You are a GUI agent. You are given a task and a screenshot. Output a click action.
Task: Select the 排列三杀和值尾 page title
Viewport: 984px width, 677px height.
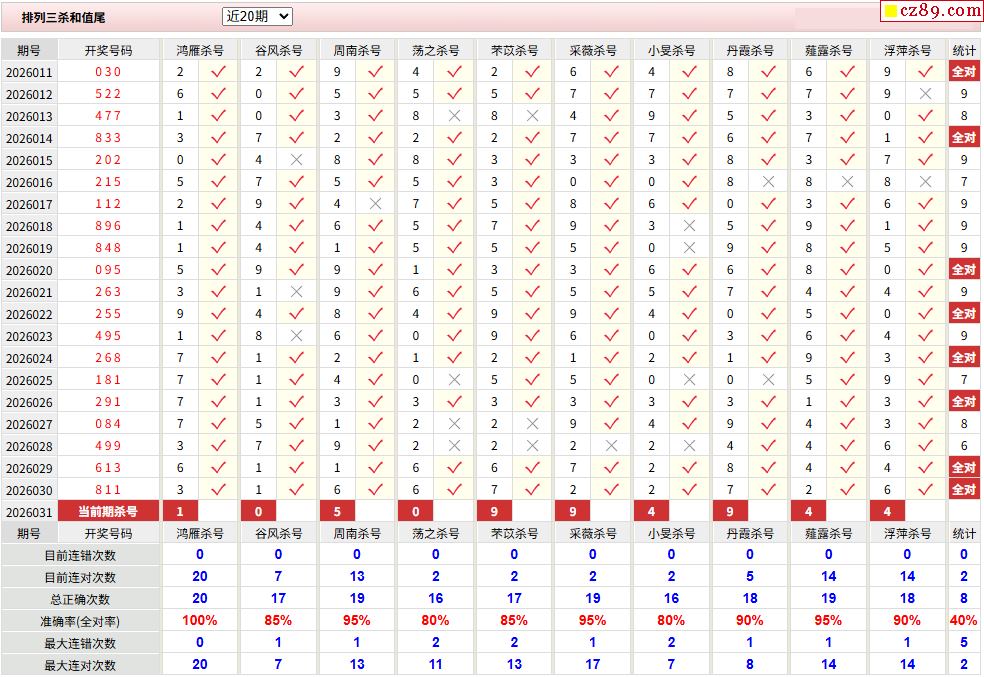63,18
